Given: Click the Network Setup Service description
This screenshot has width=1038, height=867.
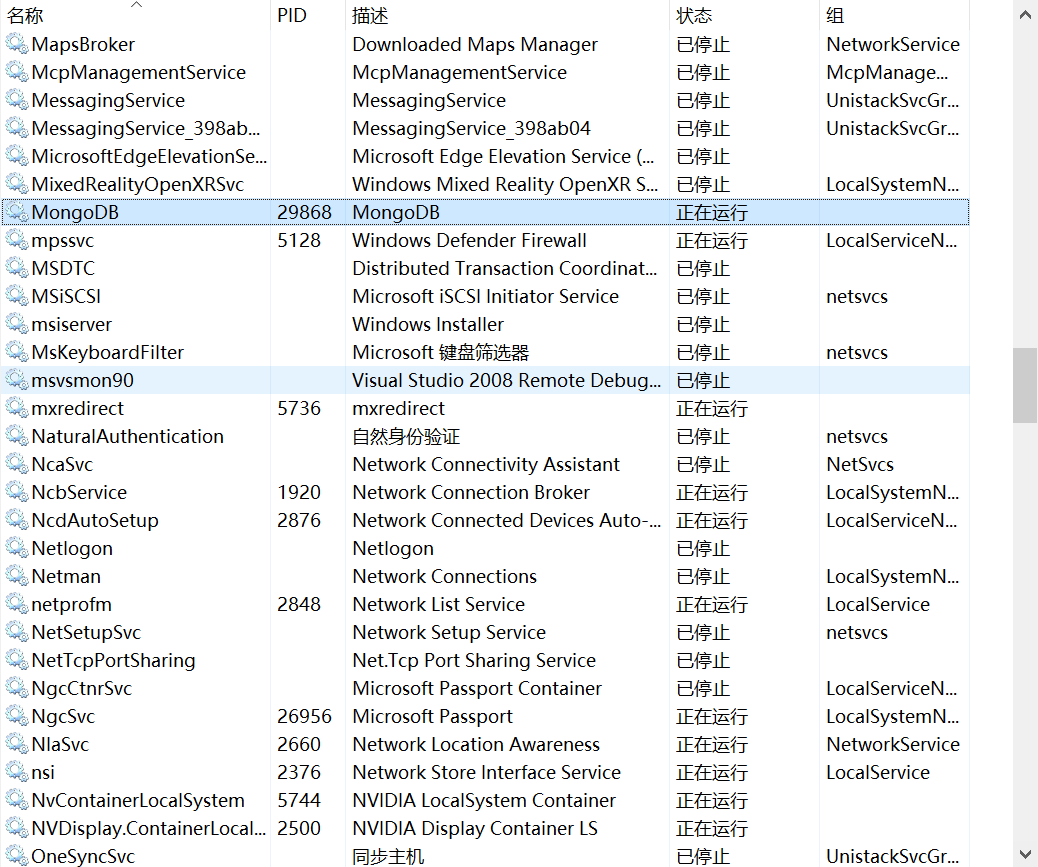Looking at the screenshot, I should coord(449,632).
